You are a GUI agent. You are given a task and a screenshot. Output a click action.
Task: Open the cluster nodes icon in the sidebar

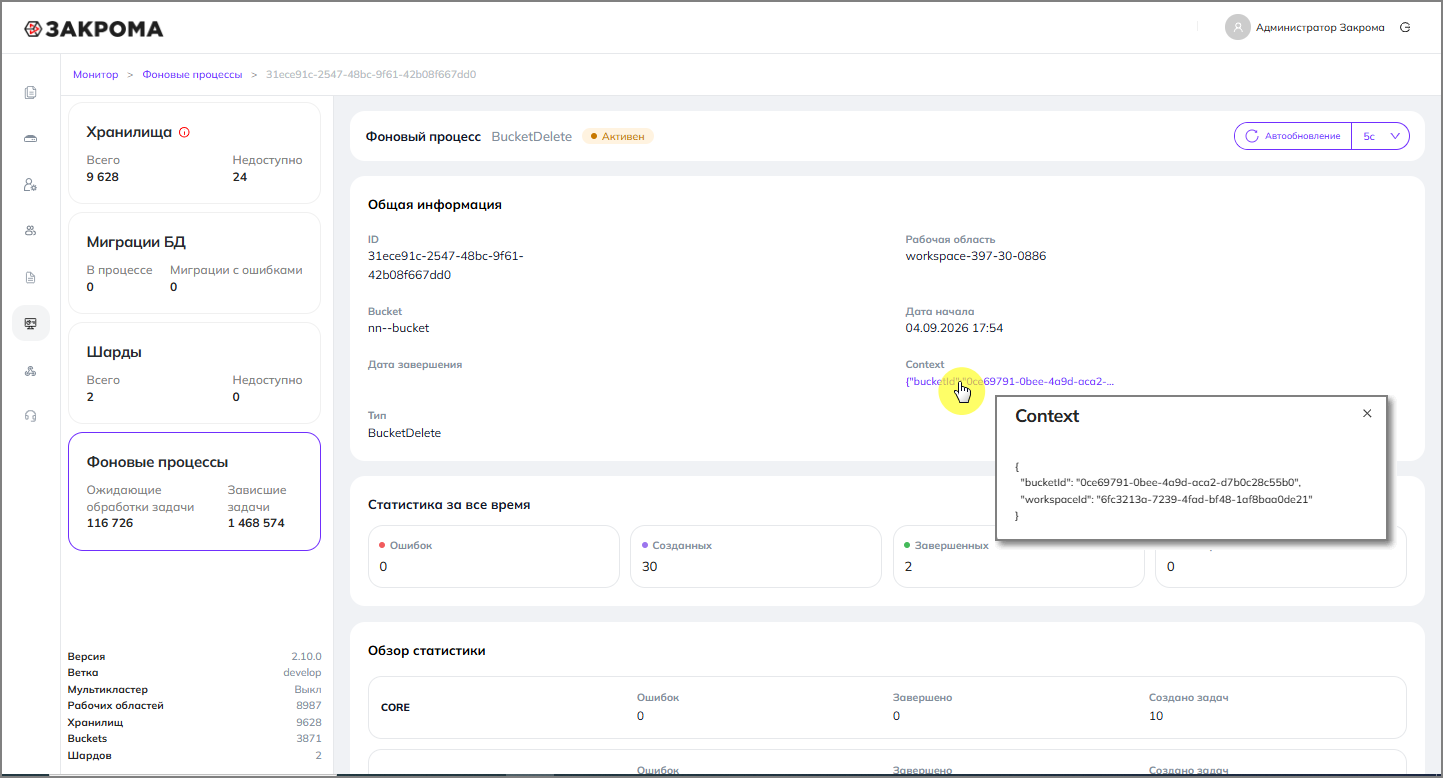pos(30,371)
